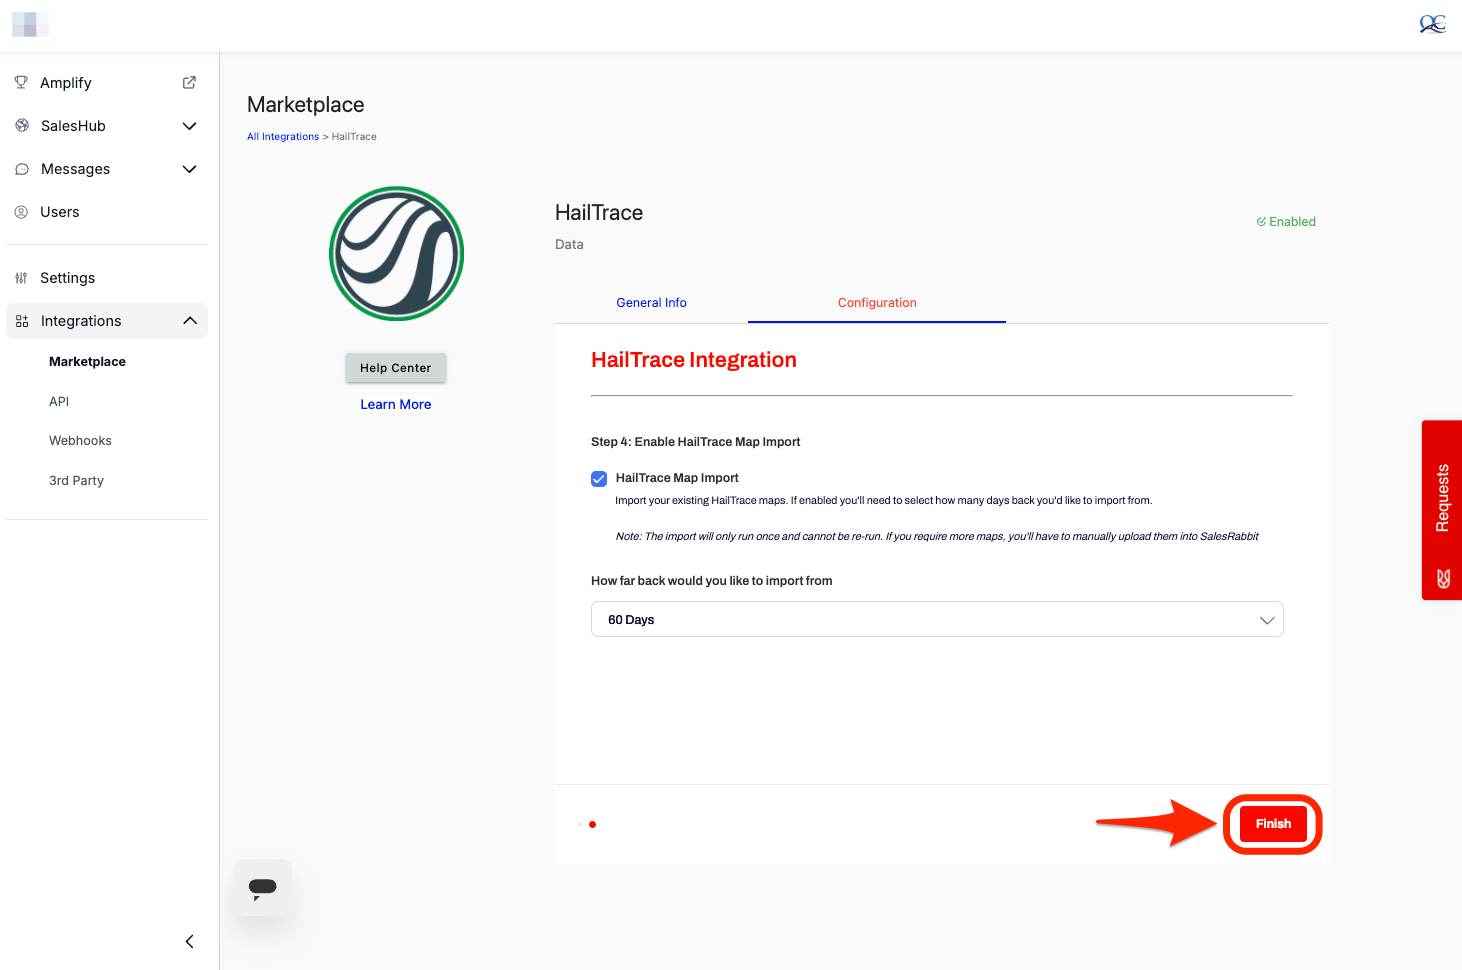Click the Help Center button
Screen dimensions: 1462x970
coord(395,368)
